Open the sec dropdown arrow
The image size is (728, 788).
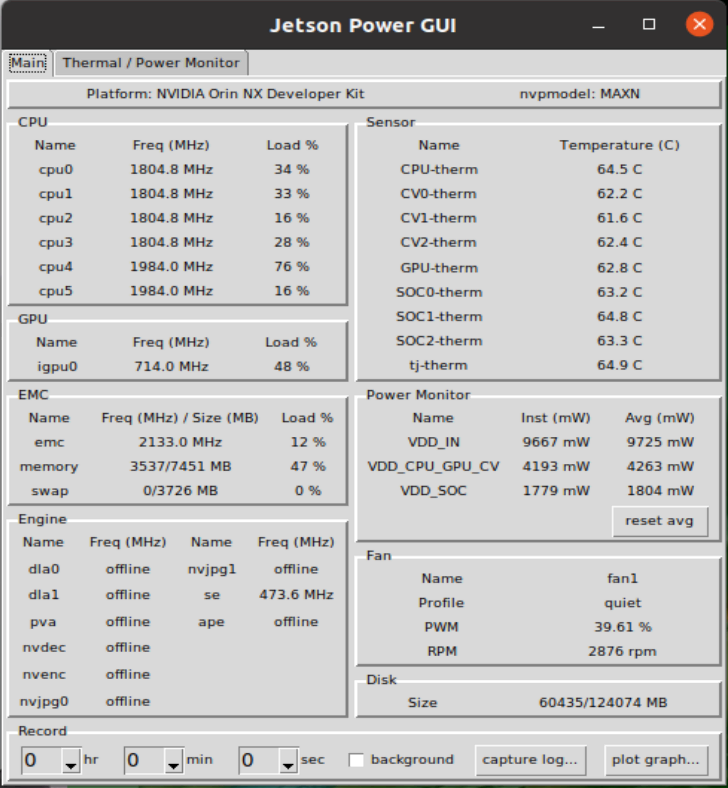point(288,760)
